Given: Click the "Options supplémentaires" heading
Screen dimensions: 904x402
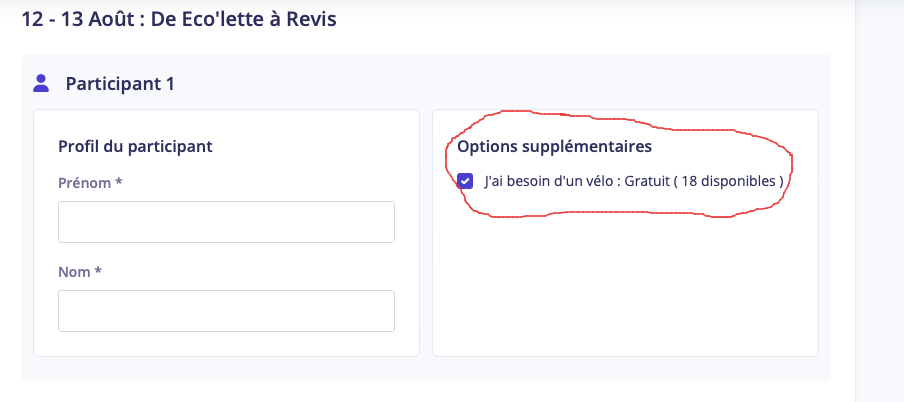Looking at the screenshot, I should coord(555,146).
